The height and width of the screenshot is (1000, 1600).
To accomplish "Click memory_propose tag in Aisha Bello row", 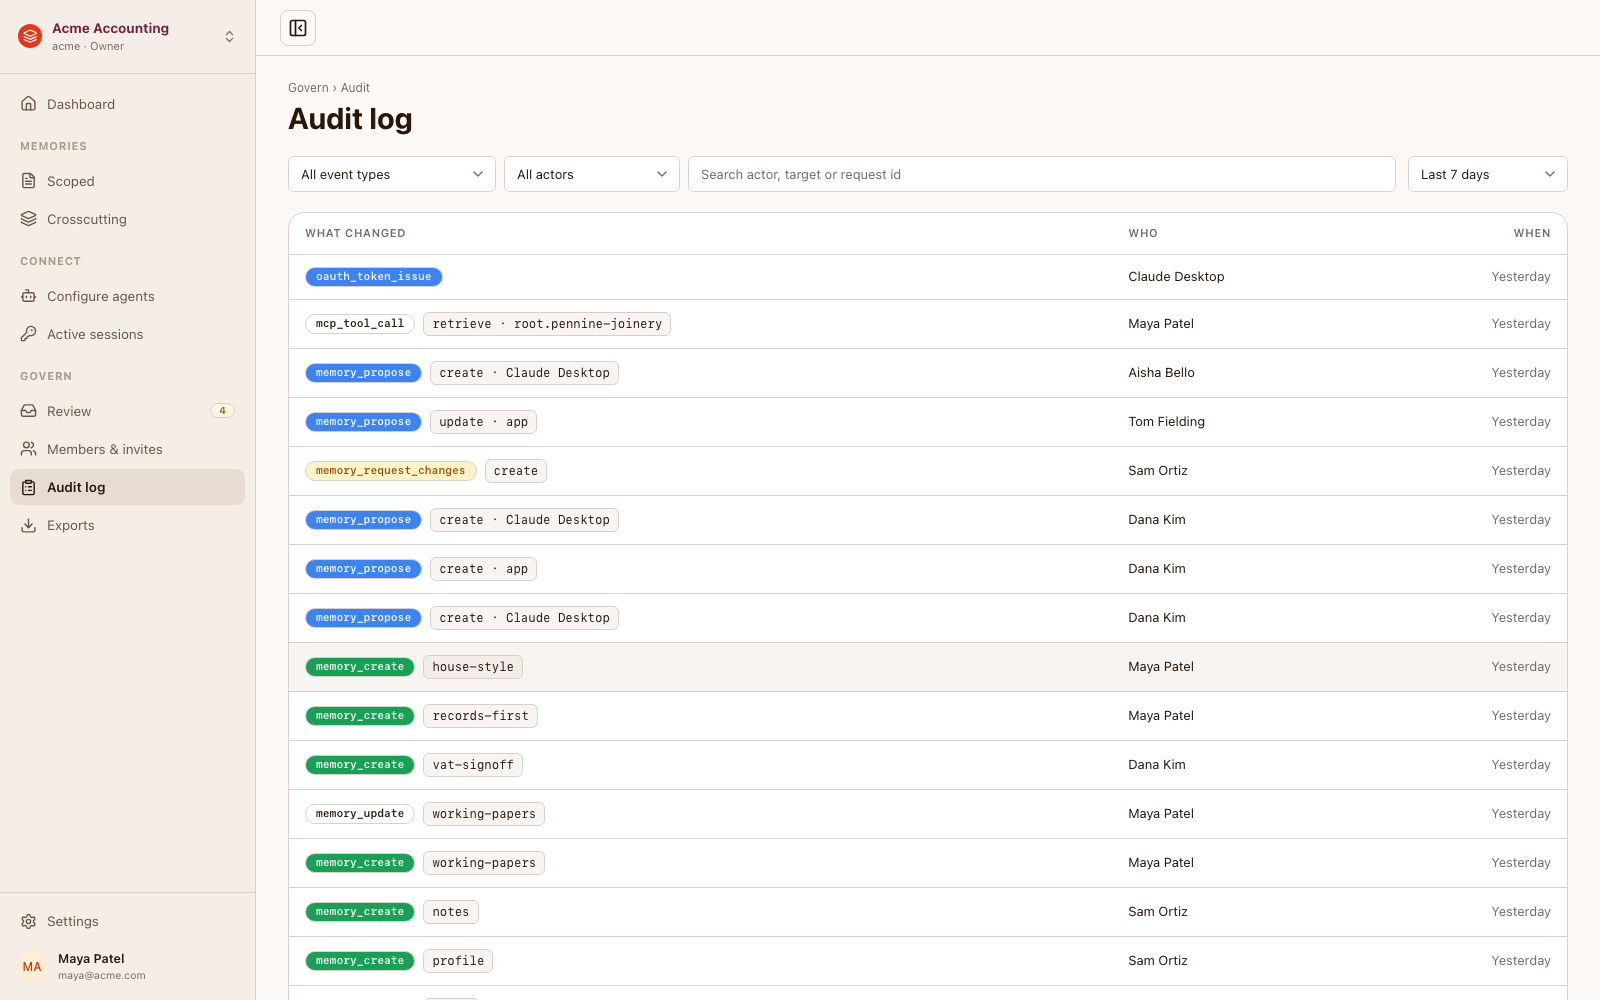I will pyautogui.click(x=363, y=373).
